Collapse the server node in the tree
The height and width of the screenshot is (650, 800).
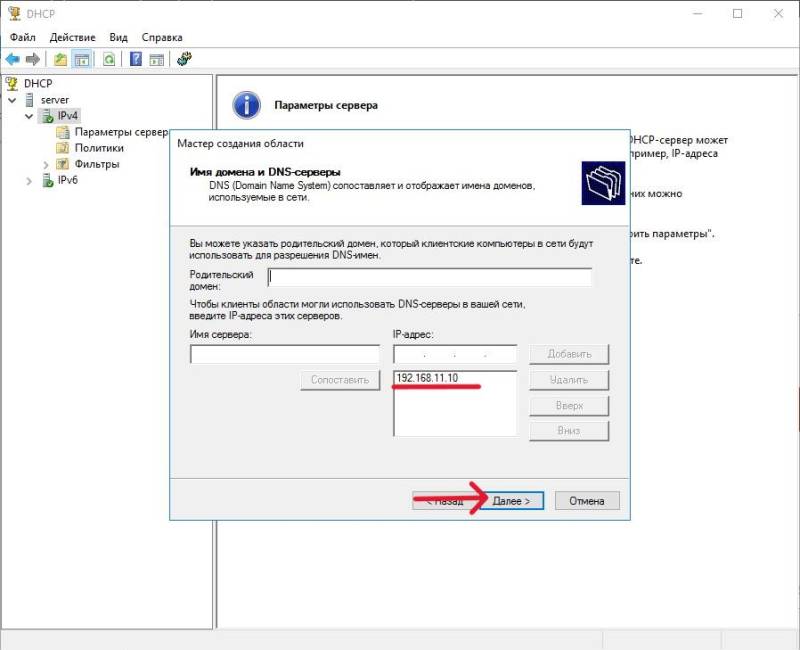12,100
